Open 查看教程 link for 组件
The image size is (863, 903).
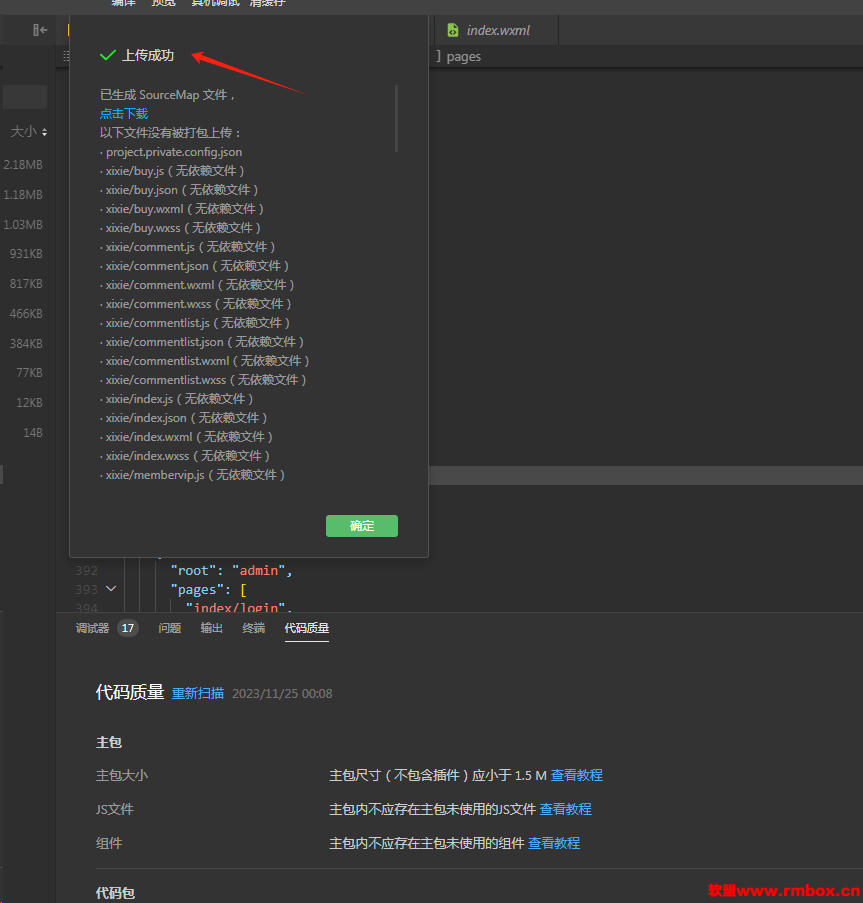tap(554, 843)
